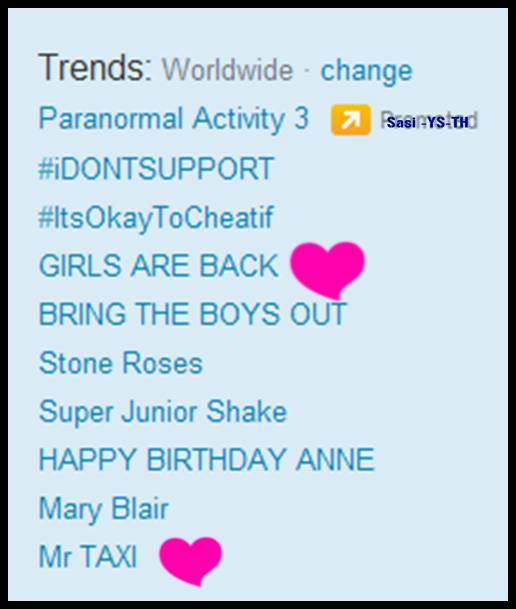516x609 pixels.
Task: Click the word ANNE in birthday trend
Action: tap(335, 459)
